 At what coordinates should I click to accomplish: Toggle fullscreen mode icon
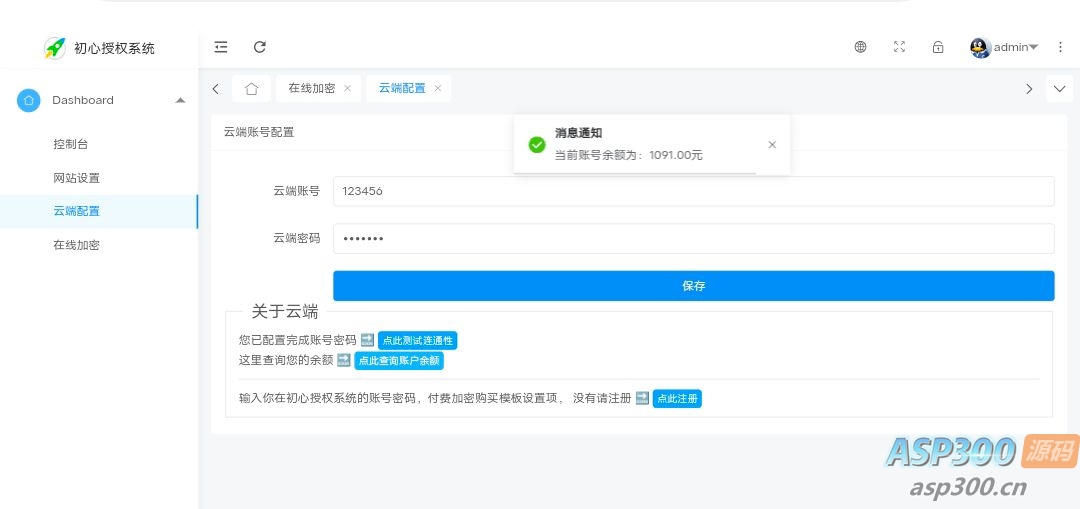click(x=899, y=47)
